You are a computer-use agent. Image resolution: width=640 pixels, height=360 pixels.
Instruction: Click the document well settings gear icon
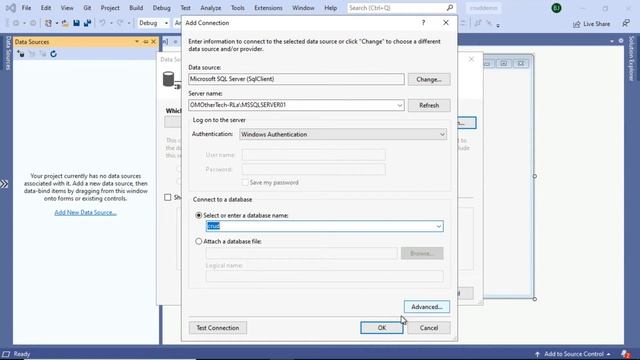[621, 41]
